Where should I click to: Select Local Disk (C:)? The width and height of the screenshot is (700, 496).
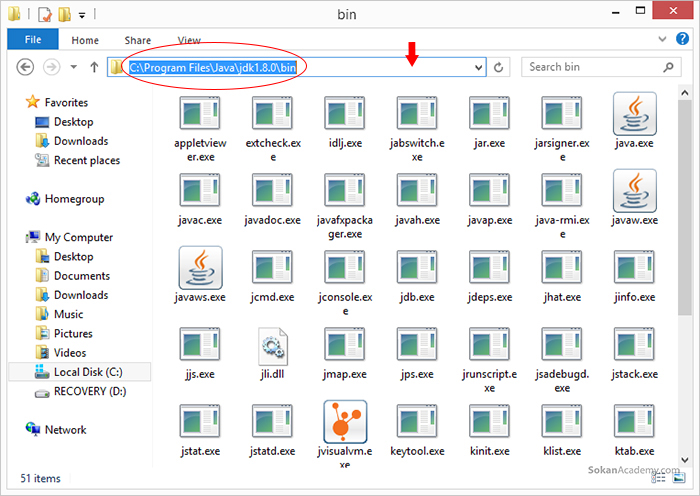79,372
